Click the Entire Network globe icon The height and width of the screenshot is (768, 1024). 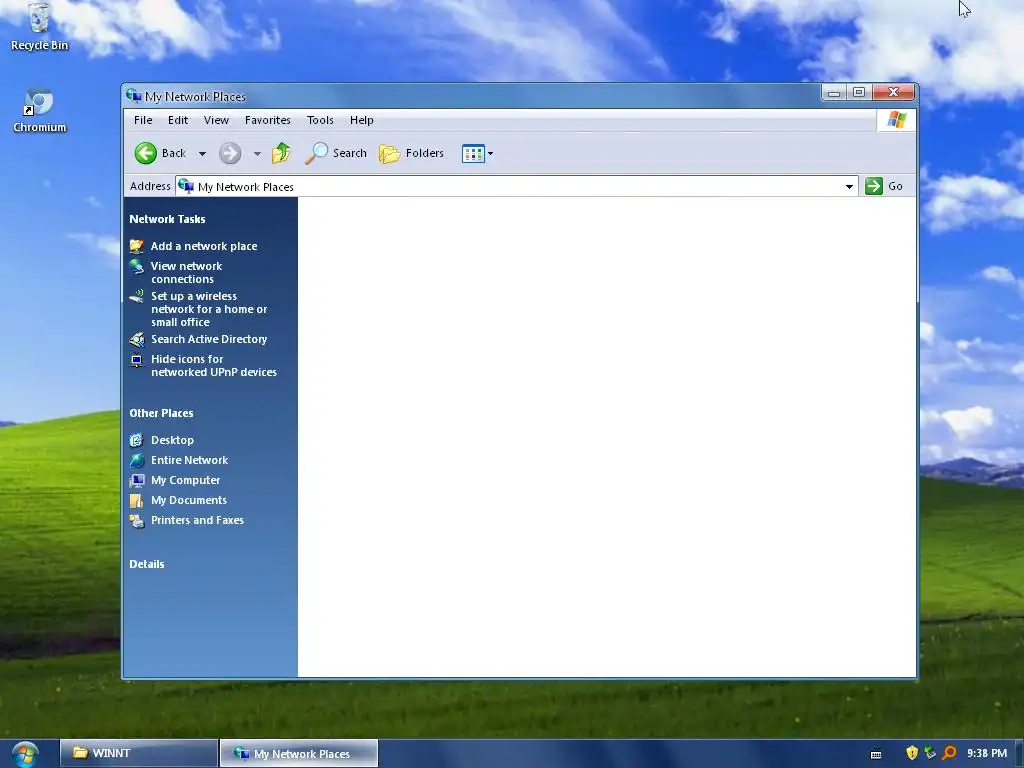tap(136, 460)
